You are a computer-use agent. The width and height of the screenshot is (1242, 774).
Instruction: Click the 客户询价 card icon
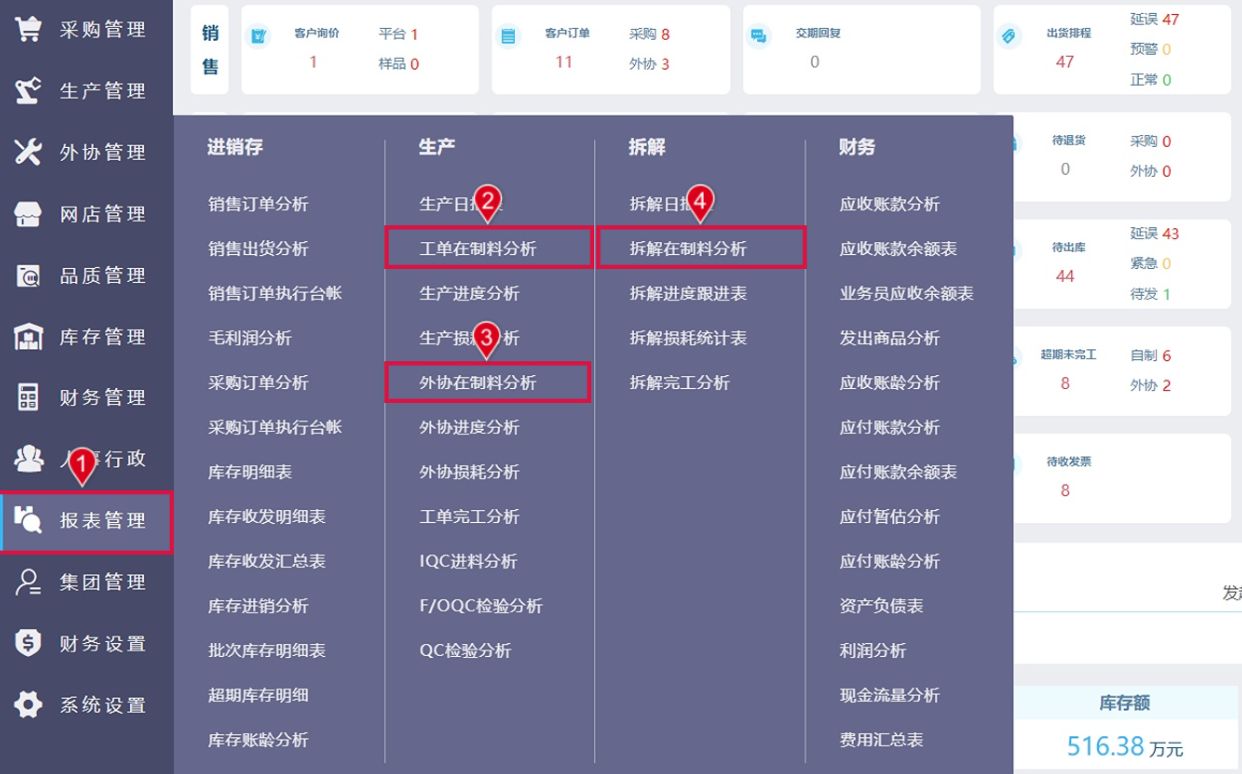tap(258, 36)
